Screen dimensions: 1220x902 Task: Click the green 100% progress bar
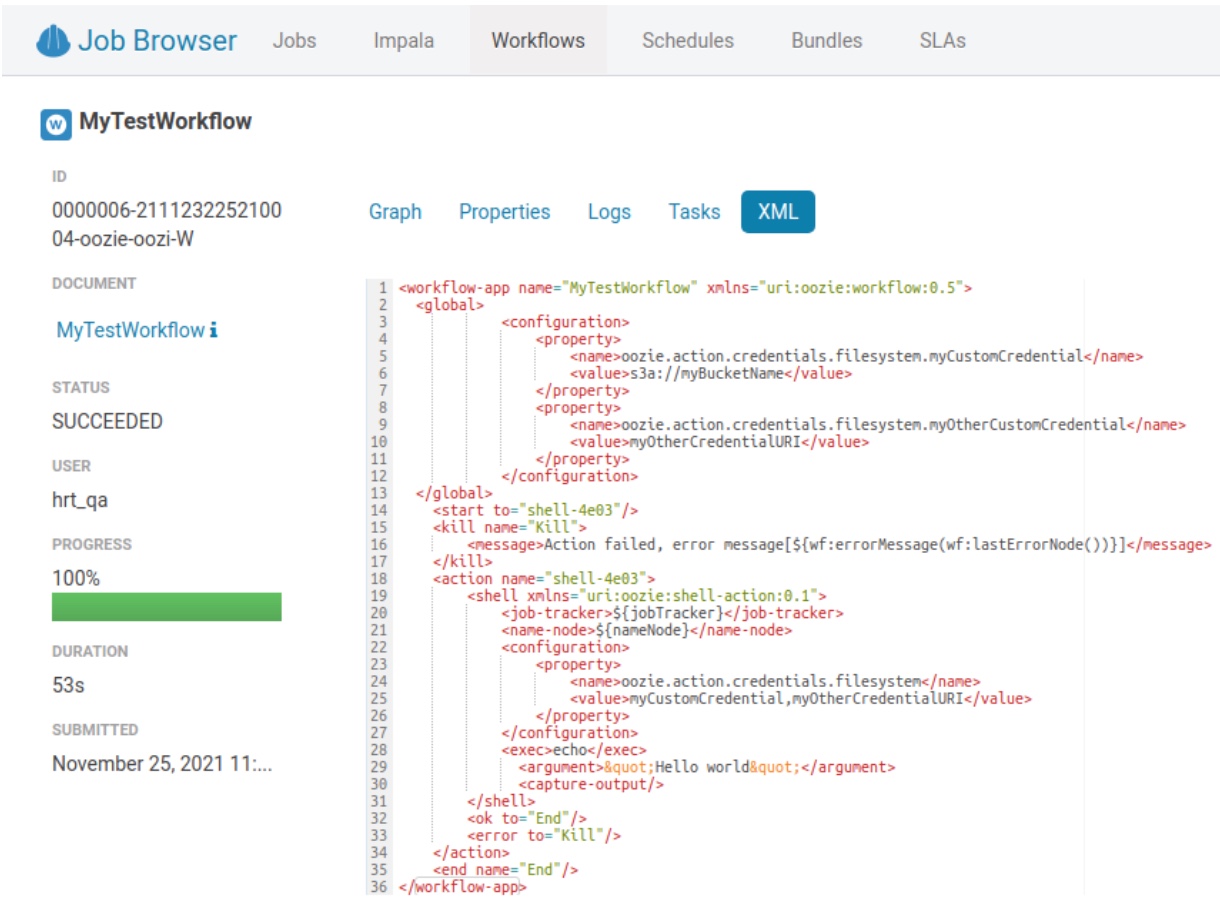pyautogui.click(x=168, y=608)
